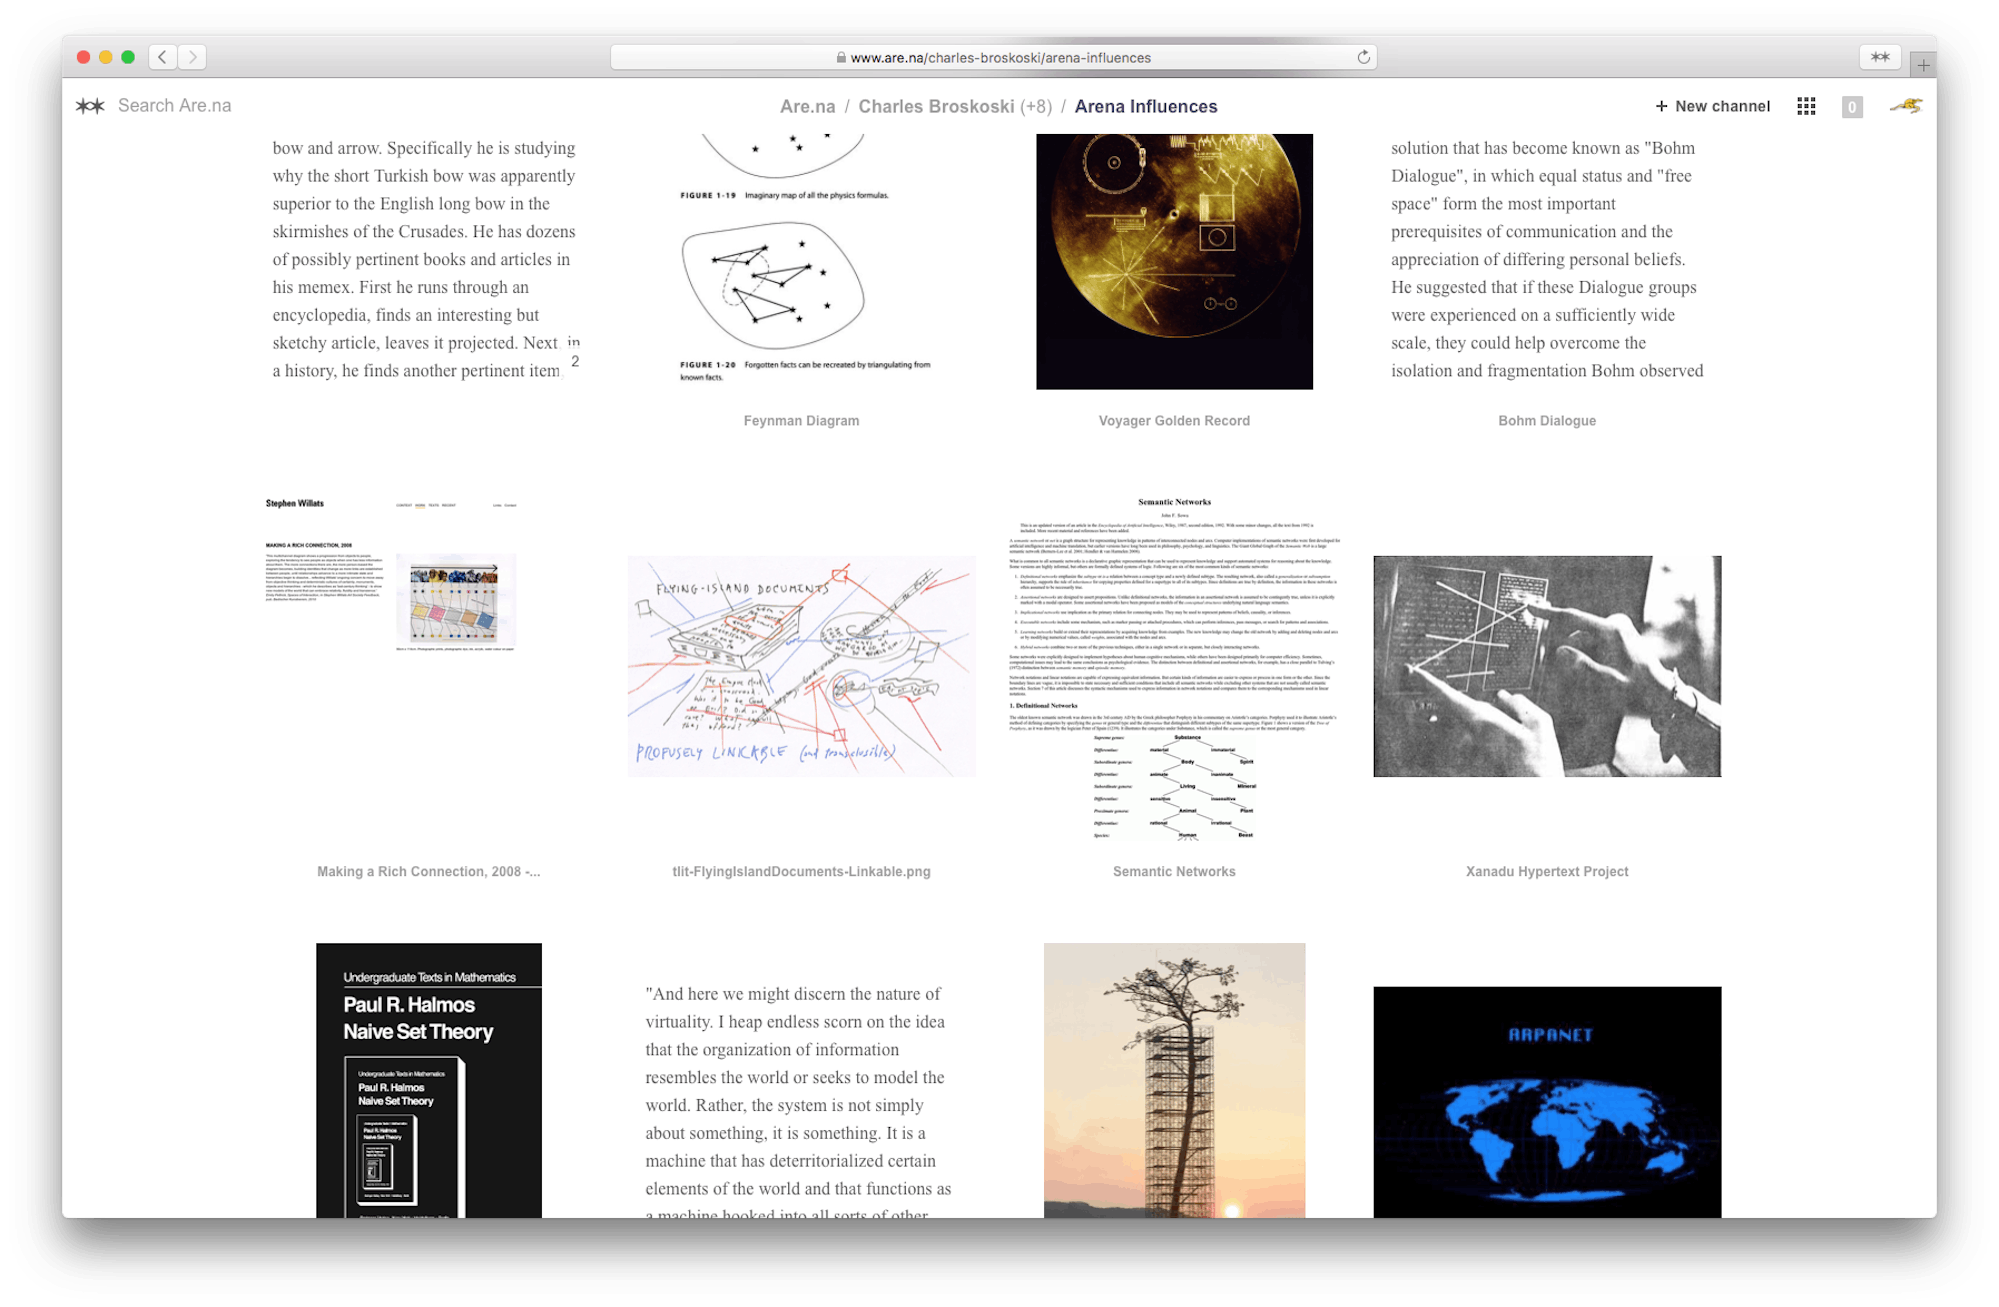The width and height of the screenshot is (1999, 1307).
Task: Click the browser address bar URL
Action: tap(999, 57)
